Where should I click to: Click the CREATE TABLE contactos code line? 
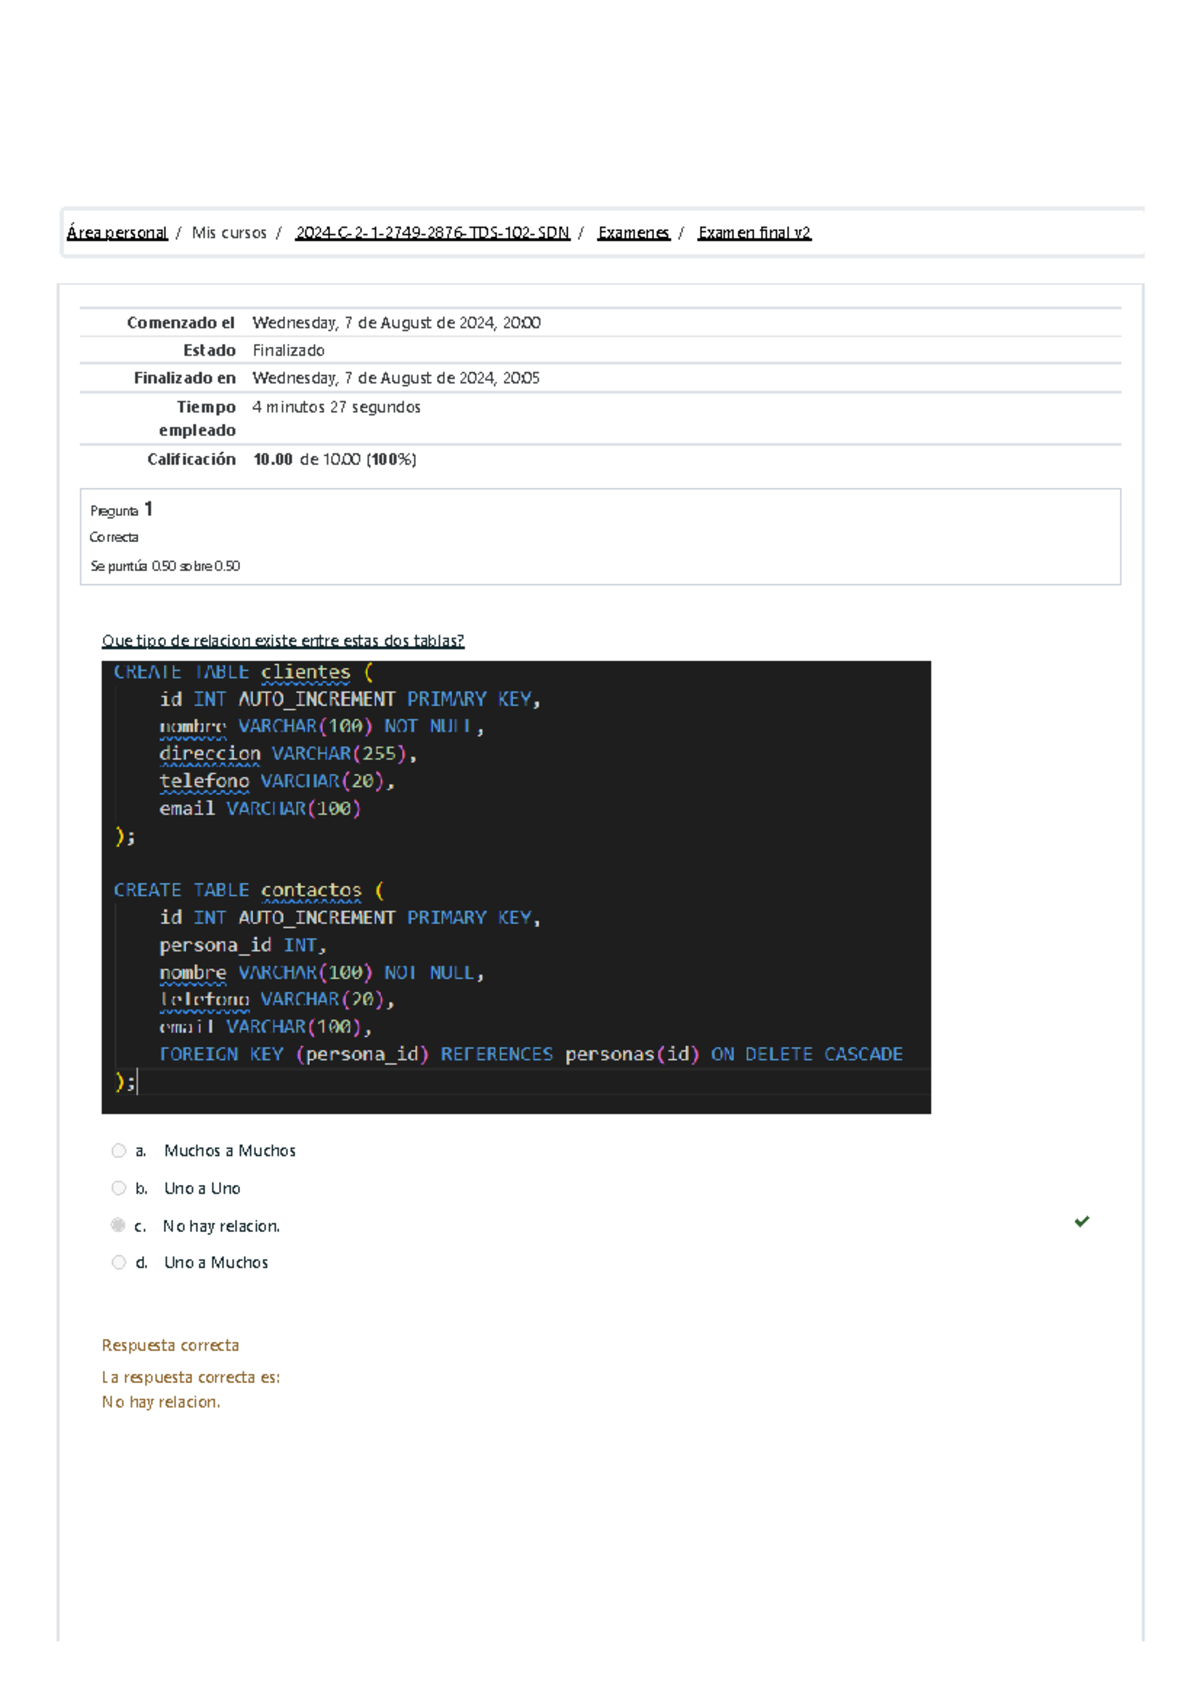[248, 890]
